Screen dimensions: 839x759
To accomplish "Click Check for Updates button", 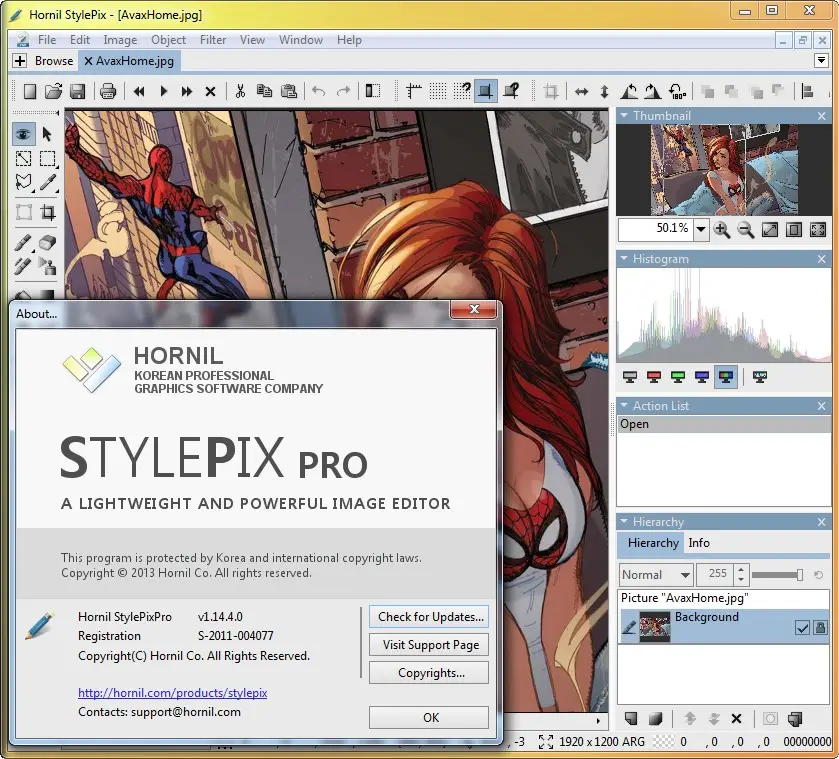I will click(429, 617).
